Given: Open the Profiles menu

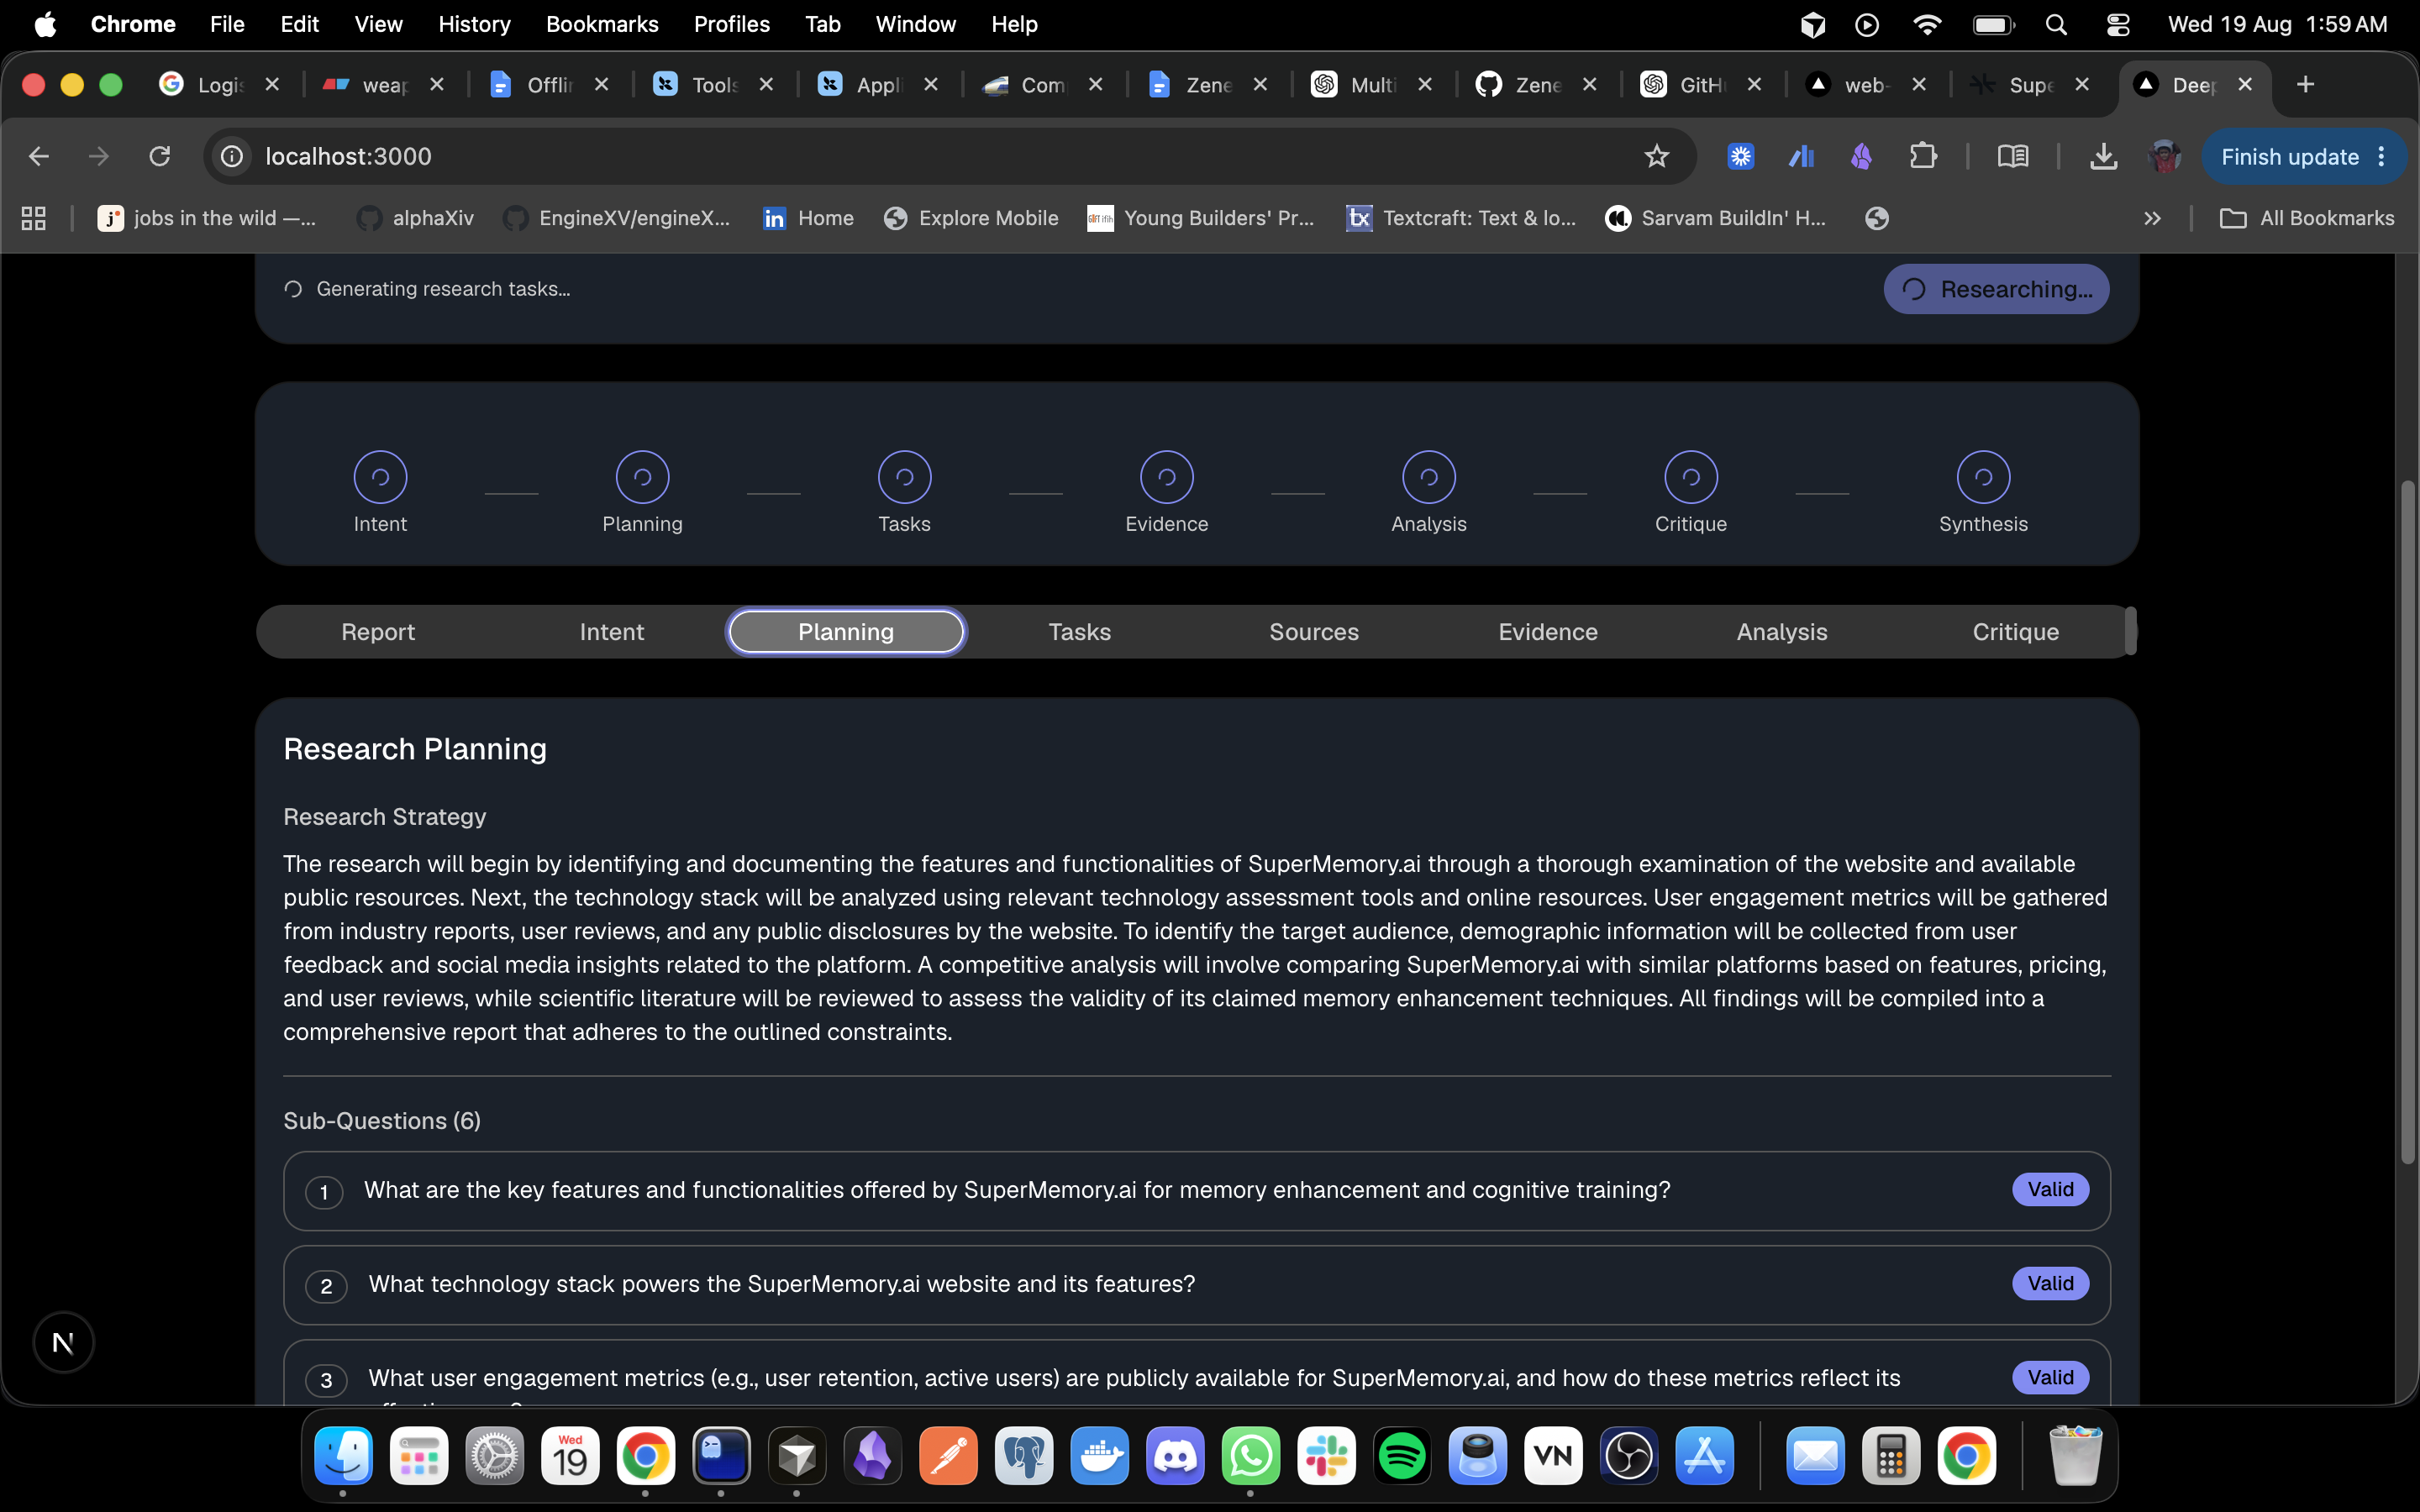Looking at the screenshot, I should tap(732, 24).
